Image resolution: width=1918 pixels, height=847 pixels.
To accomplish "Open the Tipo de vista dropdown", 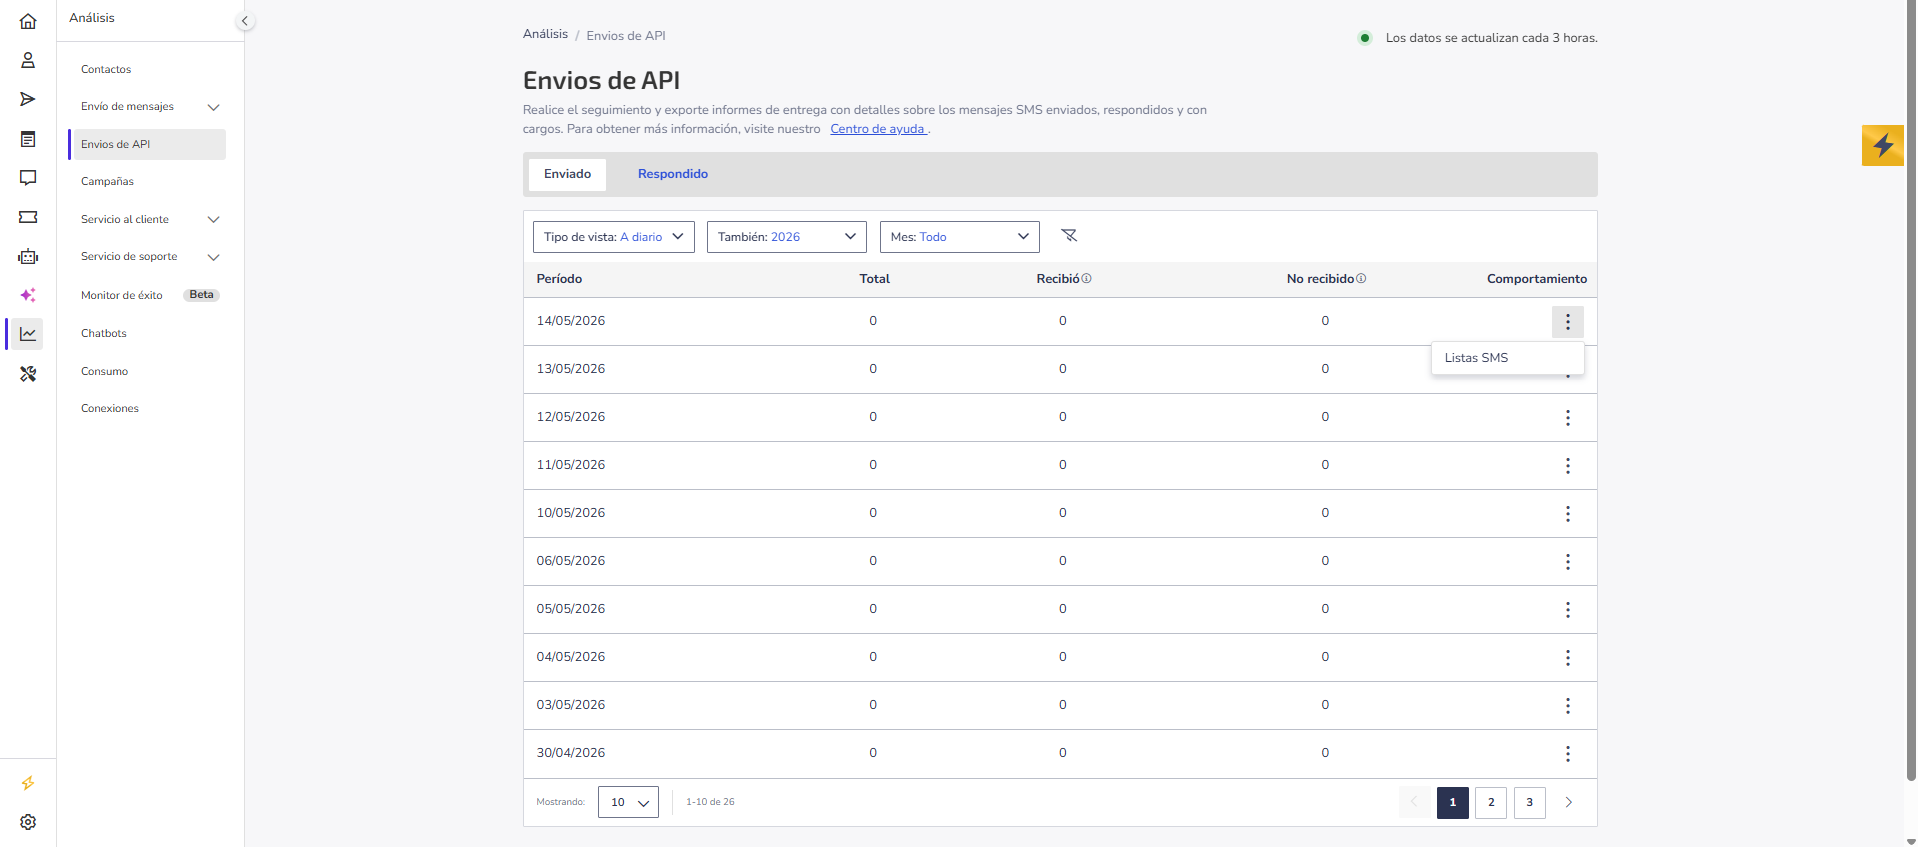I will pos(614,237).
